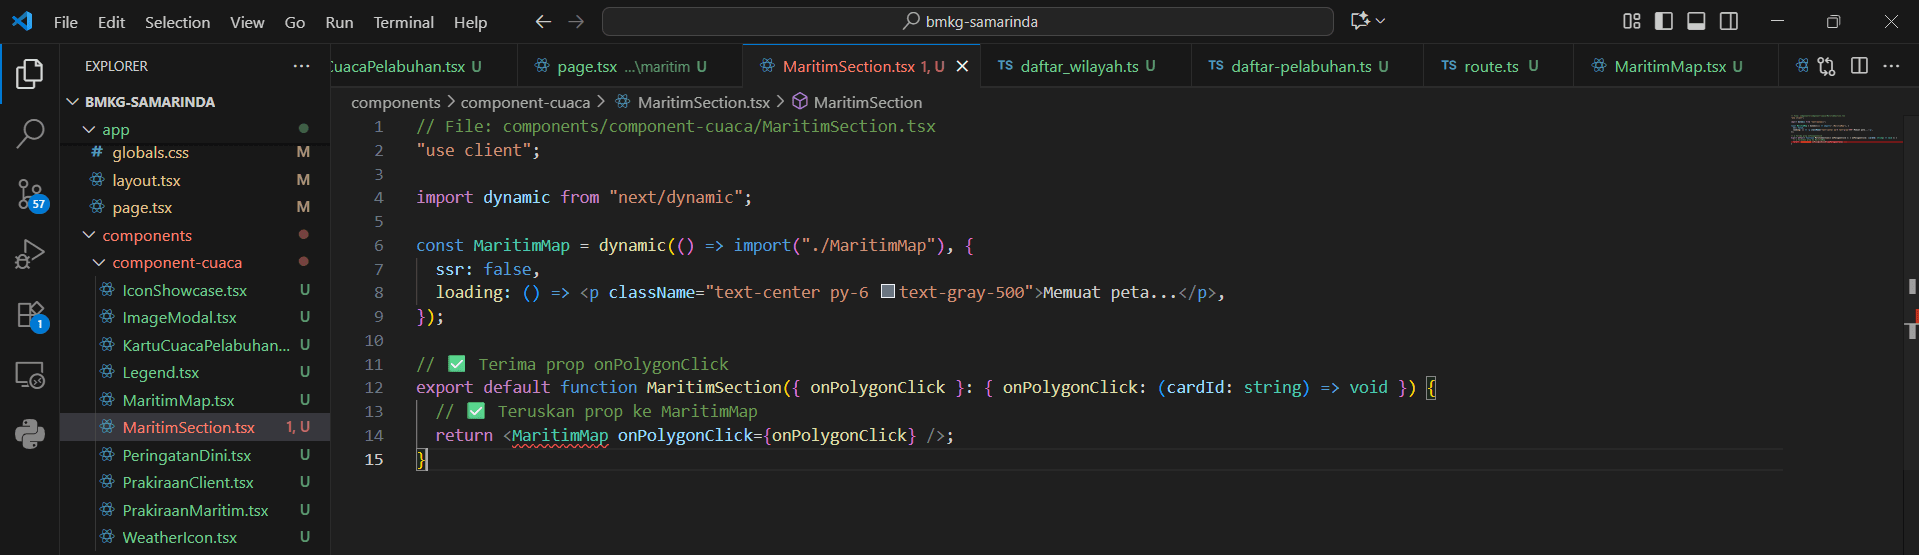Open the Extensions view icon
Screen dimensions: 1919x555
pyautogui.click(x=30, y=315)
